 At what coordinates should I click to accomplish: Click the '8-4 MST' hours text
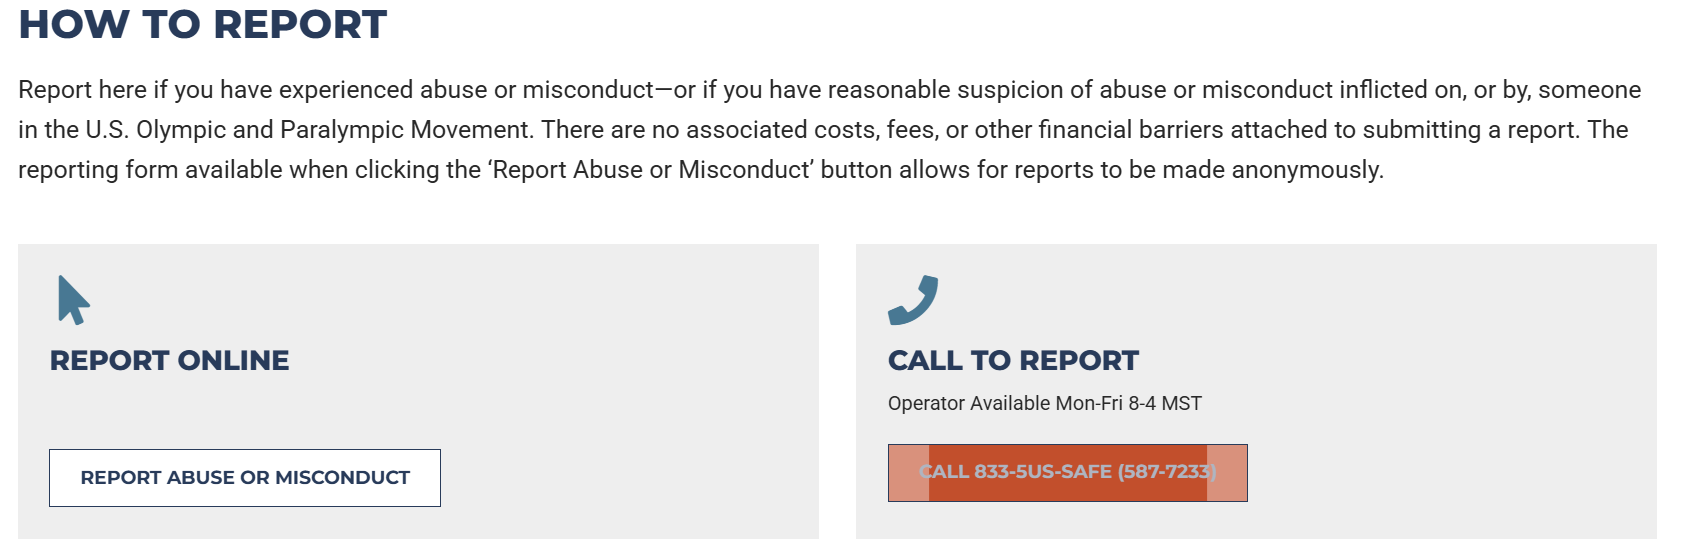click(1165, 403)
